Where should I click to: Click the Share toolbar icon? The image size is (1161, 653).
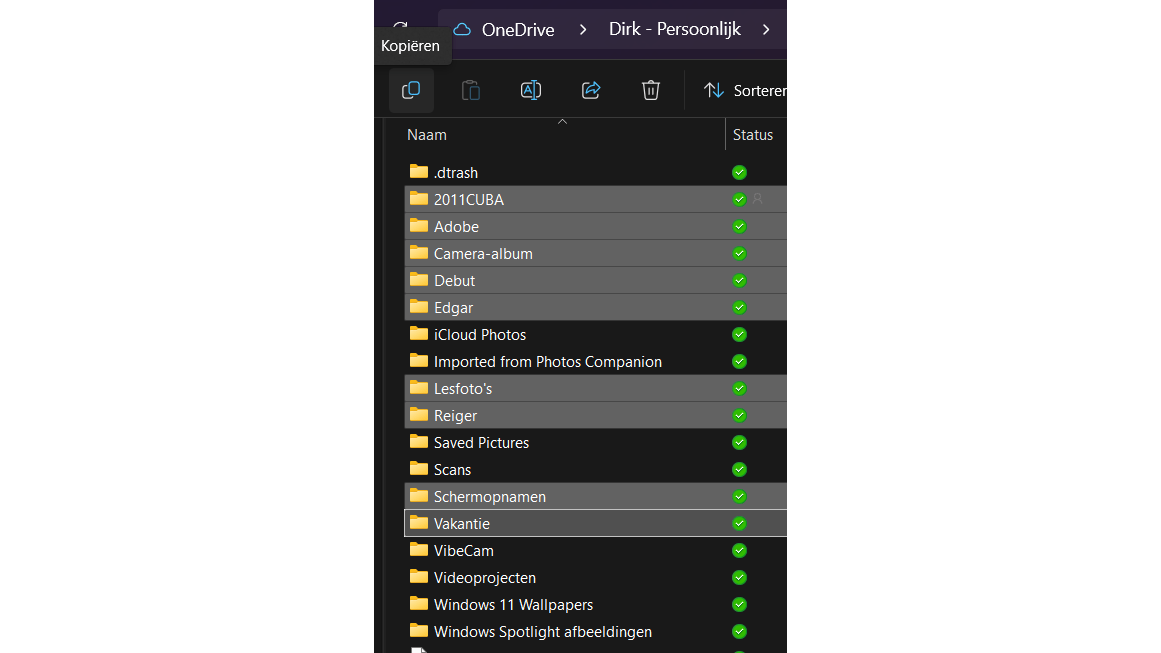pos(591,90)
